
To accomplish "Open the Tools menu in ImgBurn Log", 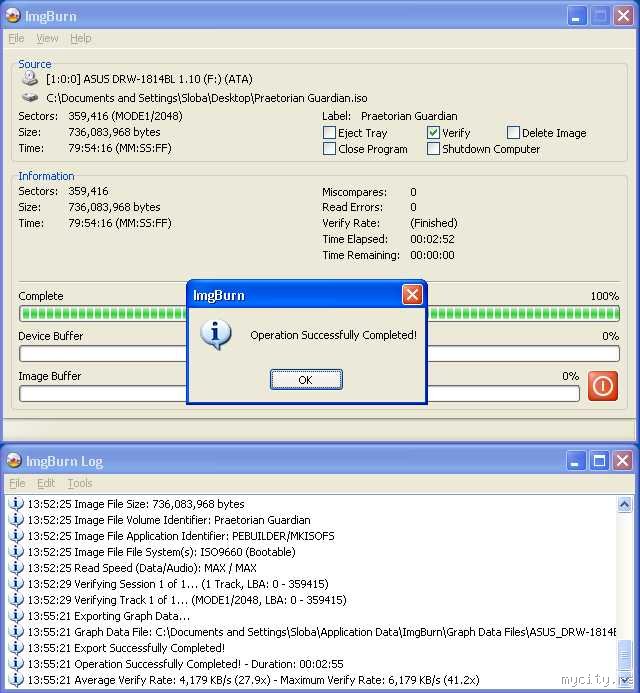I will tap(80, 483).
